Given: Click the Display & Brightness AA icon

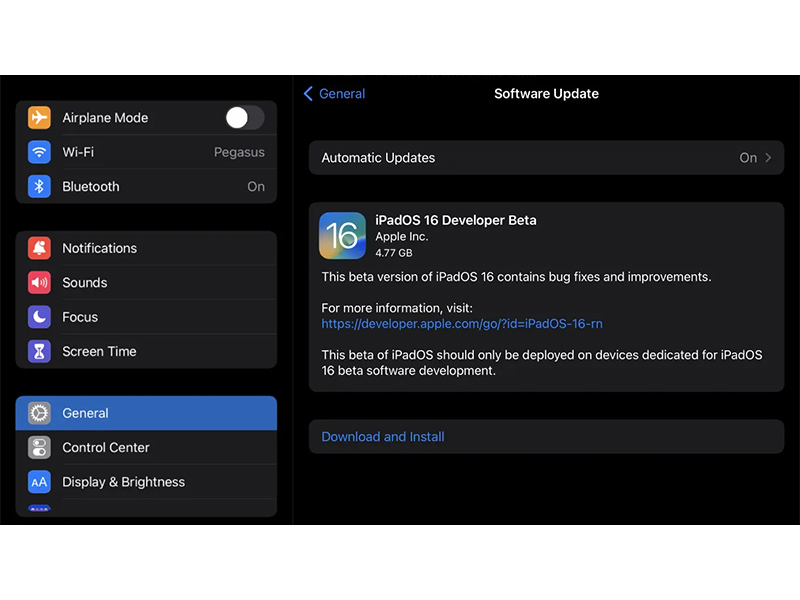Looking at the screenshot, I should pos(39,482).
